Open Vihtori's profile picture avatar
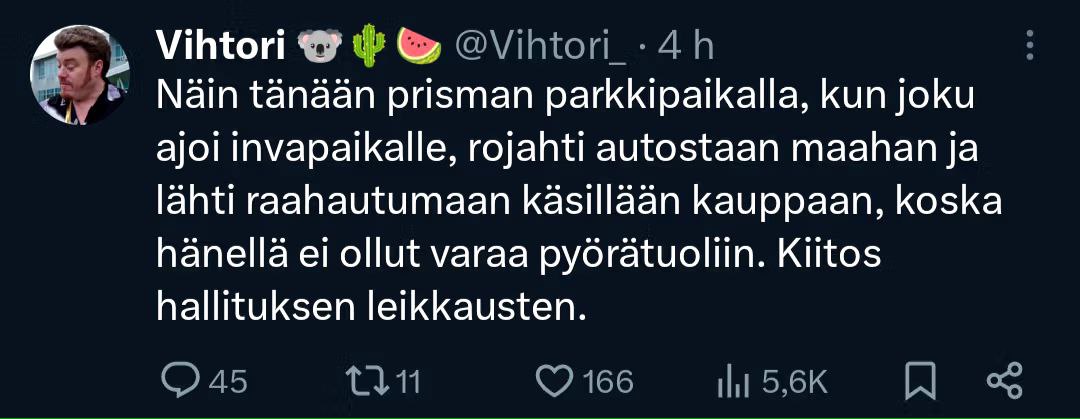 point(80,74)
